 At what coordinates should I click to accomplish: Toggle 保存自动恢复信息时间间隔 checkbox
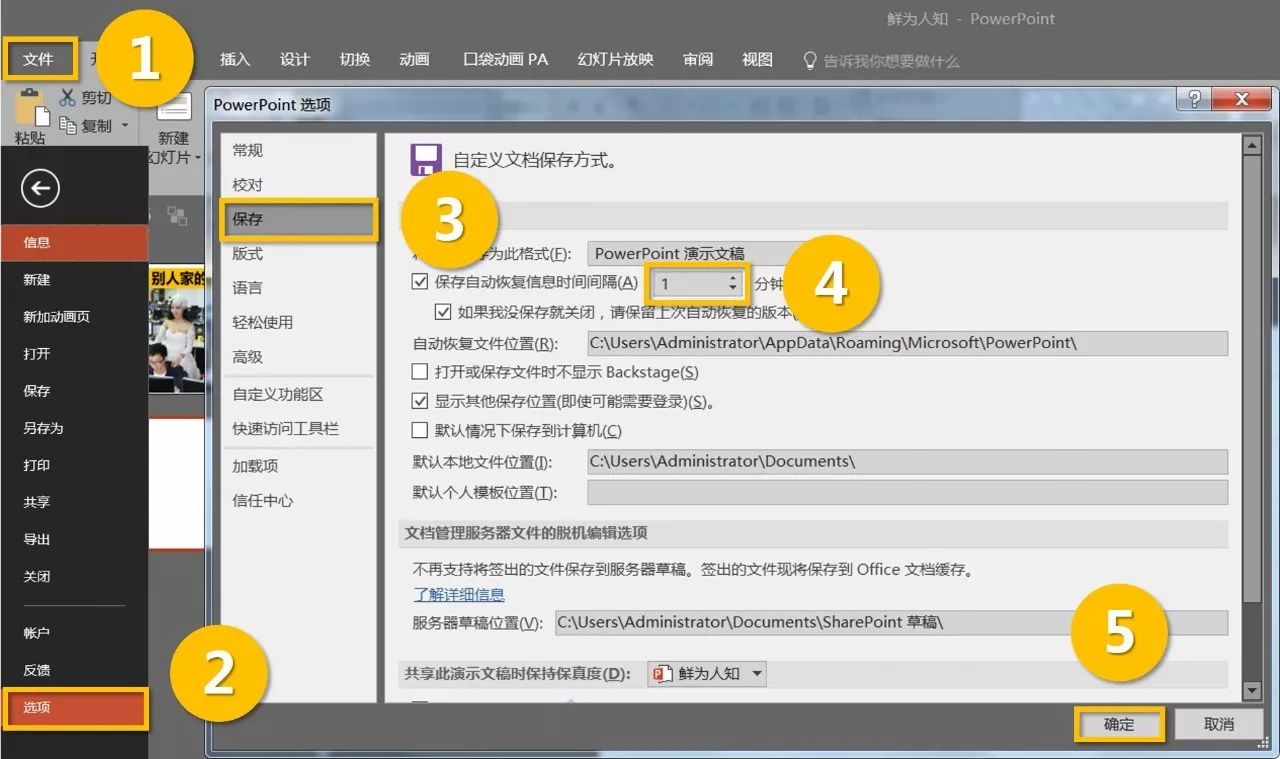pos(420,283)
